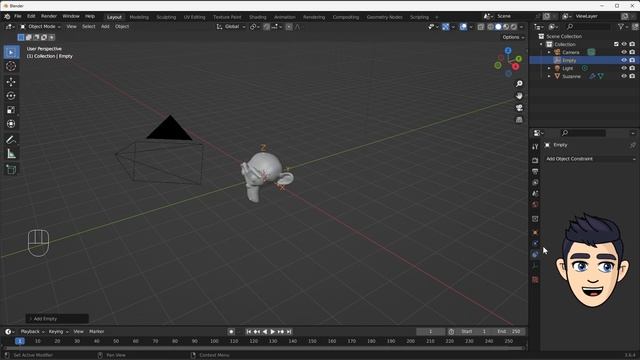
Task: Click the zoom magnifier in viewport
Action: 519,84
